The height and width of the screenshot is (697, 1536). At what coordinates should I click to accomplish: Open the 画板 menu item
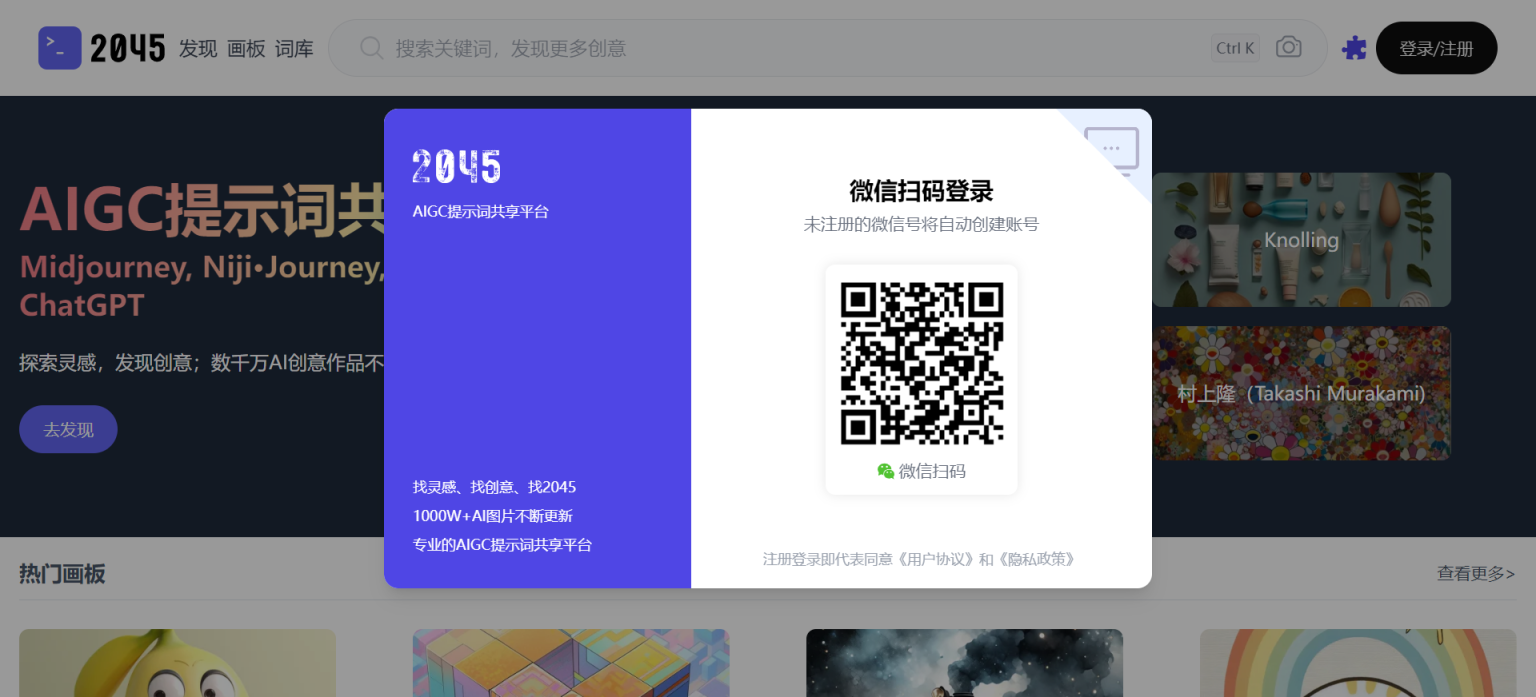click(245, 48)
